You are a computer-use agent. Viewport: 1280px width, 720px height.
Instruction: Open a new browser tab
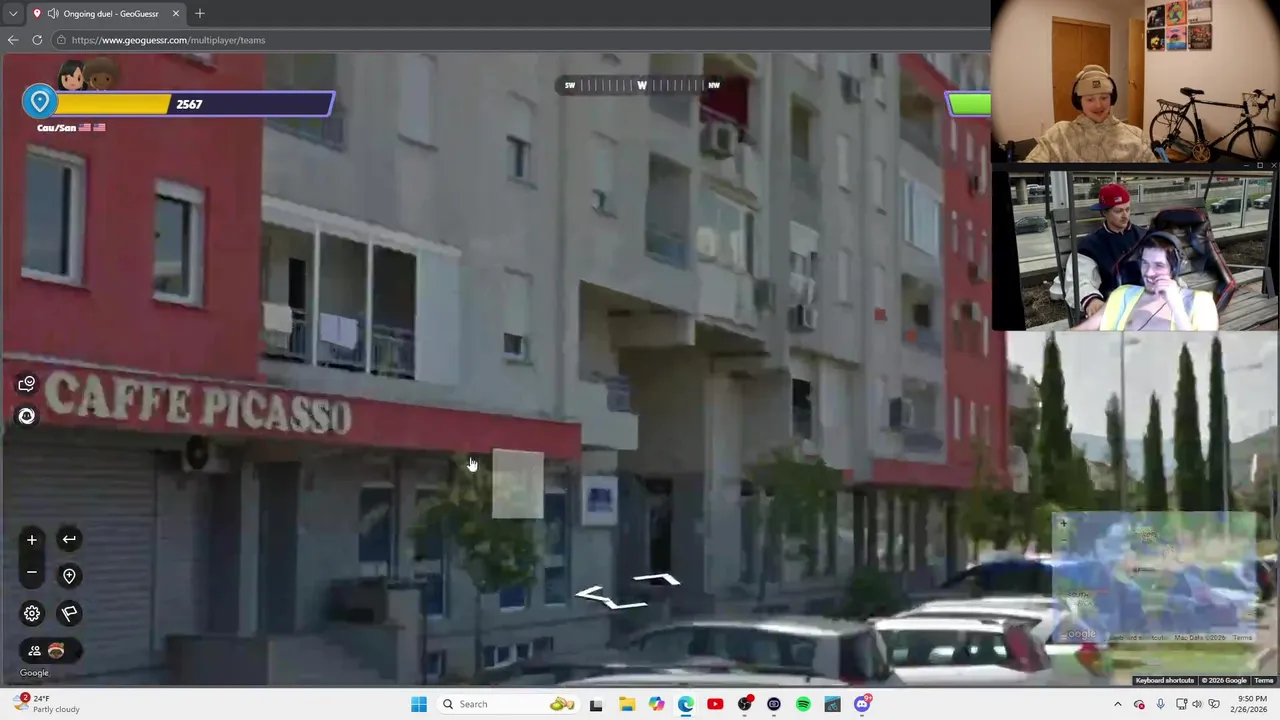pos(200,14)
